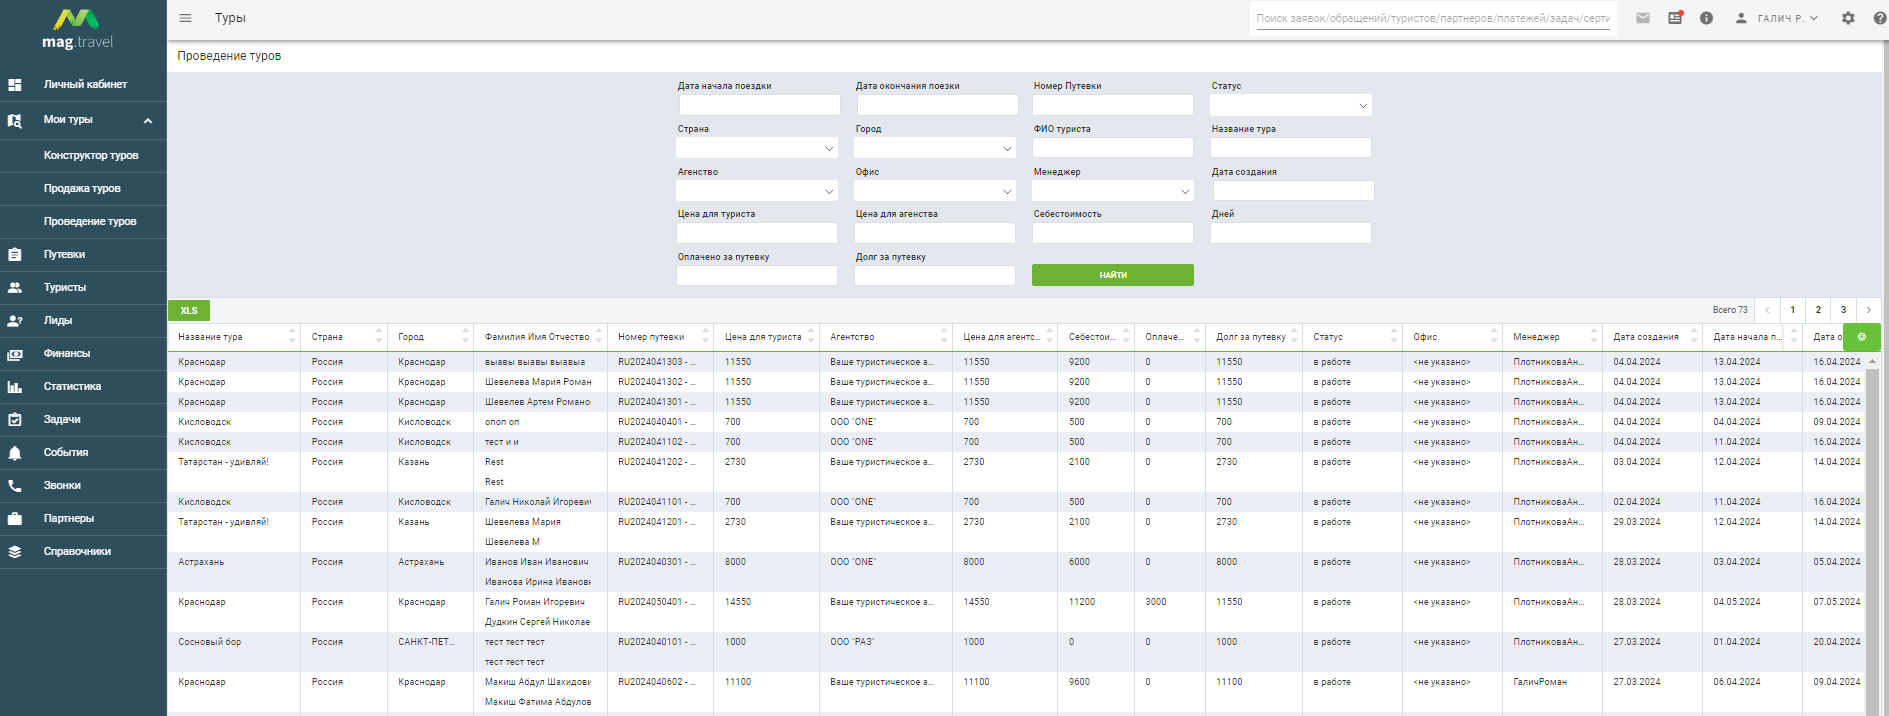The height and width of the screenshot is (716, 1889).
Task: Export table with XLS button
Action: 189,311
